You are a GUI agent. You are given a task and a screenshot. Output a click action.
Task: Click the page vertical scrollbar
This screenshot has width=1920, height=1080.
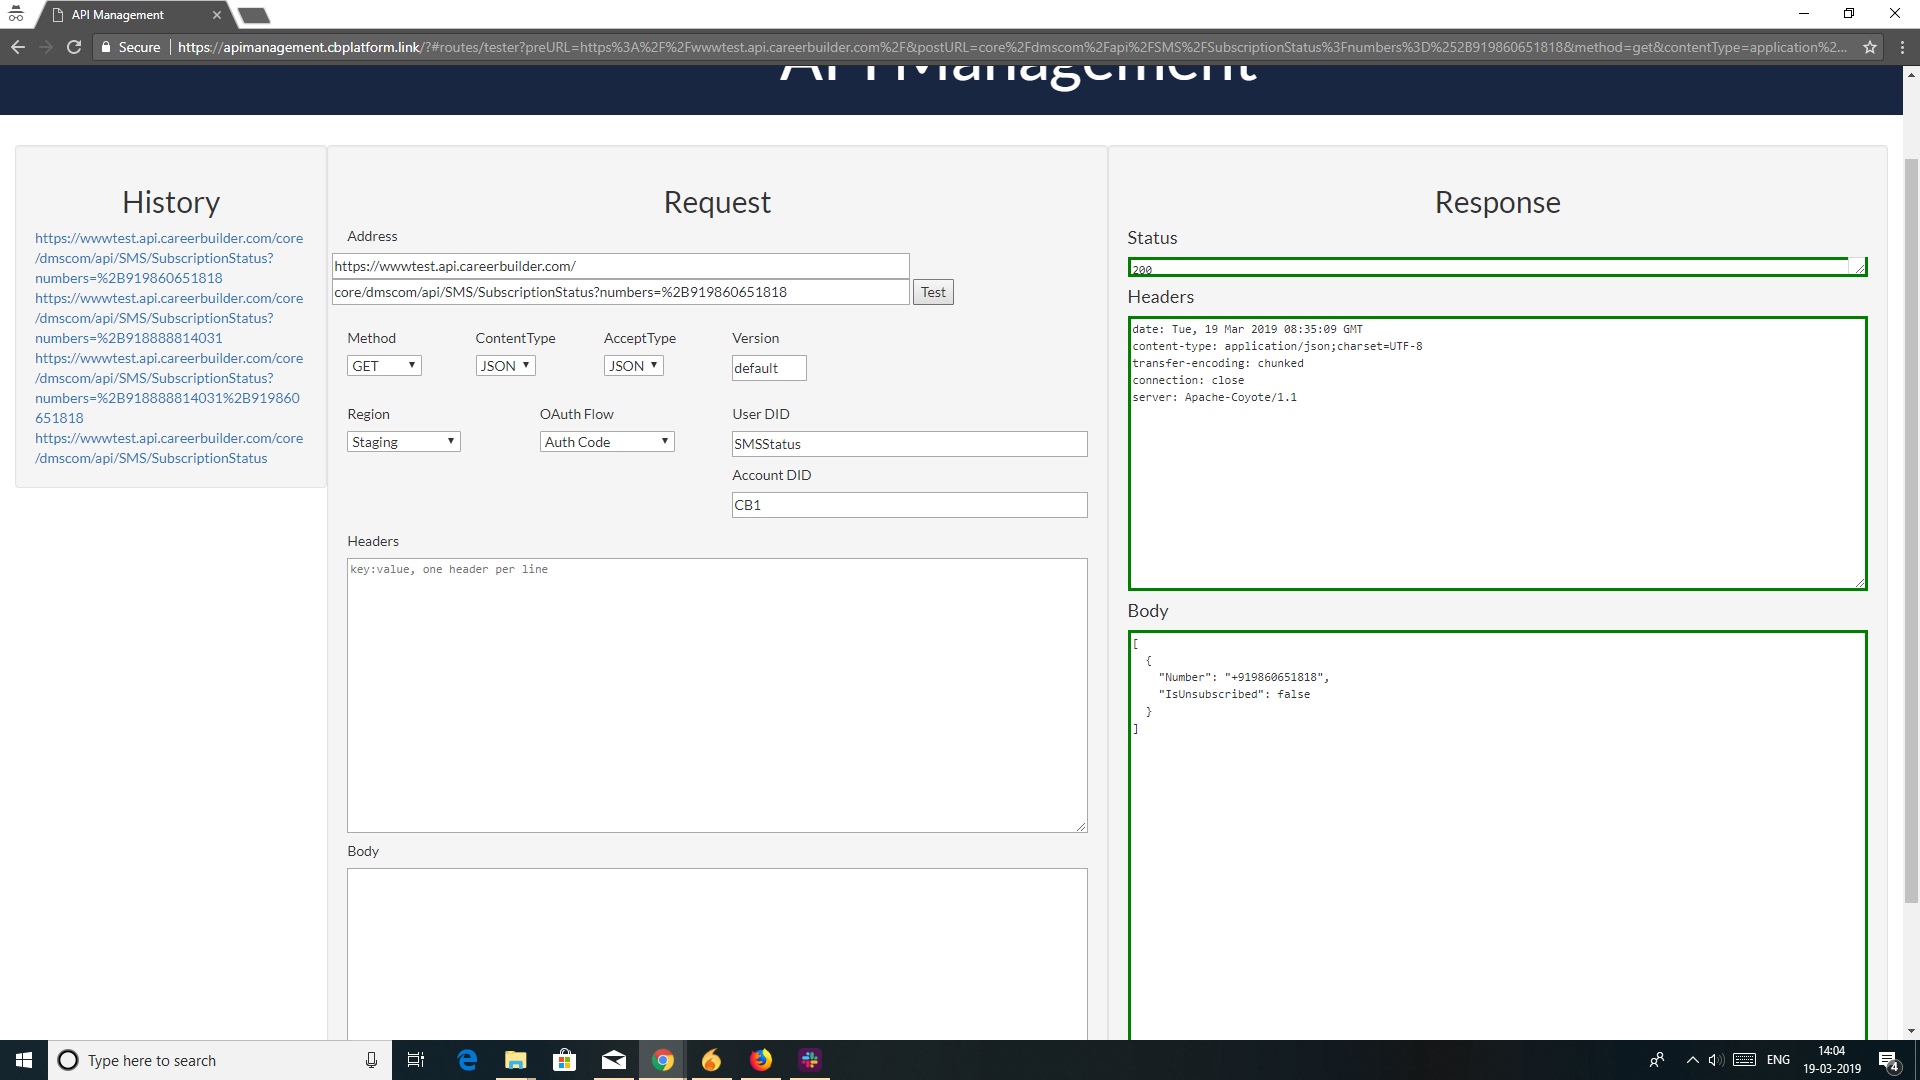click(x=1911, y=530)
